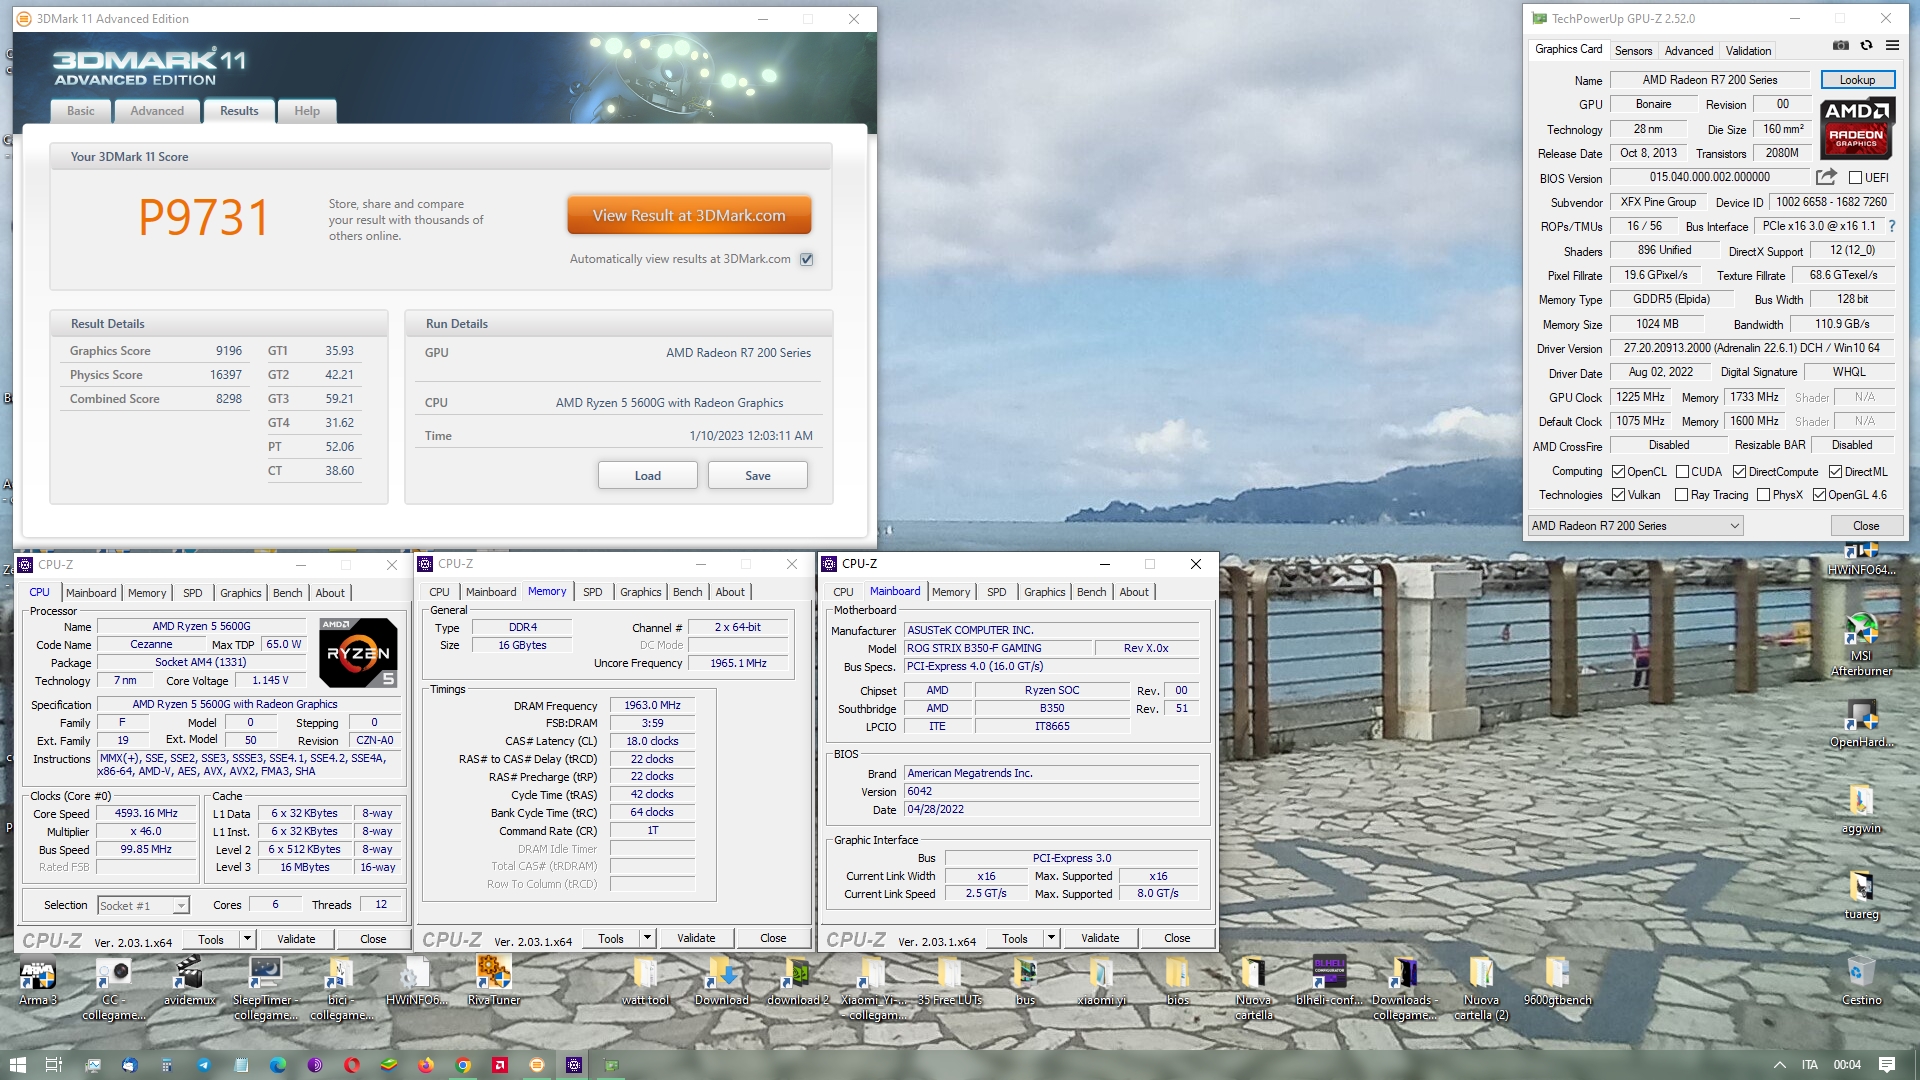Click the AMD Radeon Graphics logo in GPU-Z

(1857, 128)
